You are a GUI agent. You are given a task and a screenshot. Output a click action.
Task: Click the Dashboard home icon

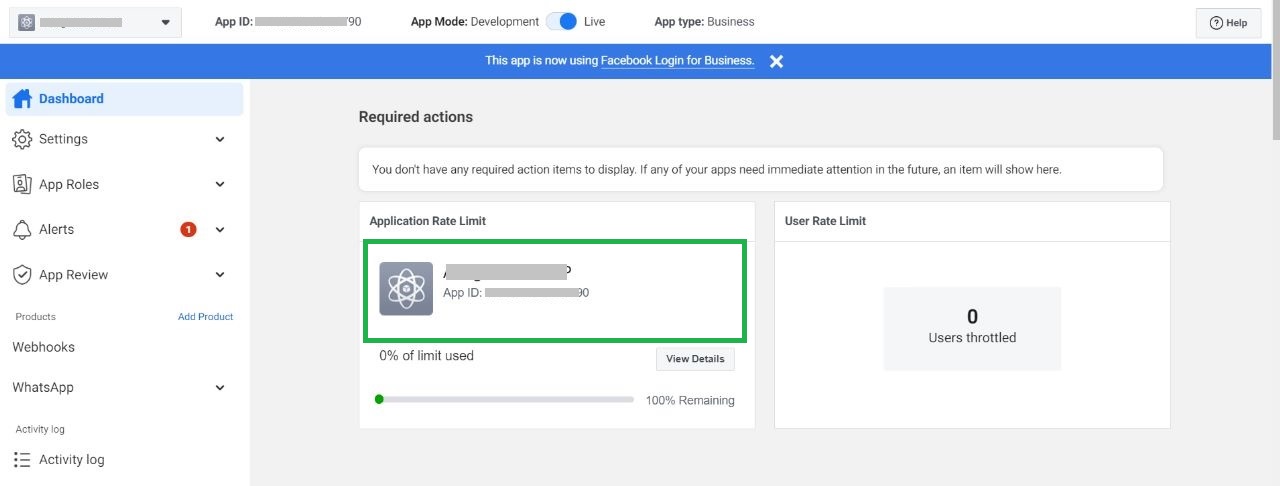pos(22,99)
